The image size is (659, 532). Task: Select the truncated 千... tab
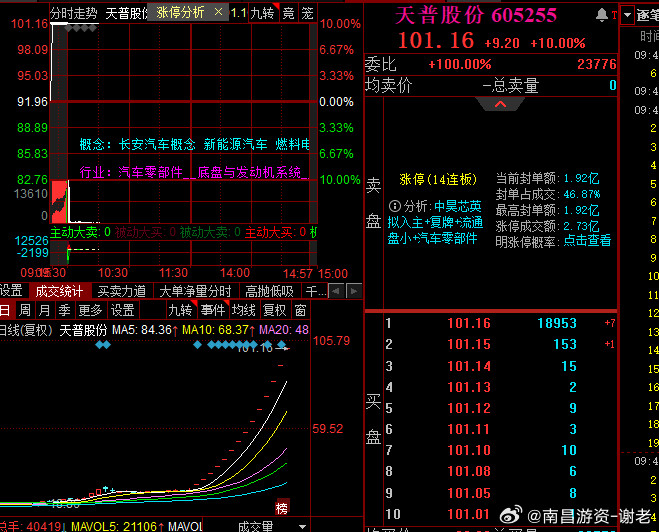(315, 291)
